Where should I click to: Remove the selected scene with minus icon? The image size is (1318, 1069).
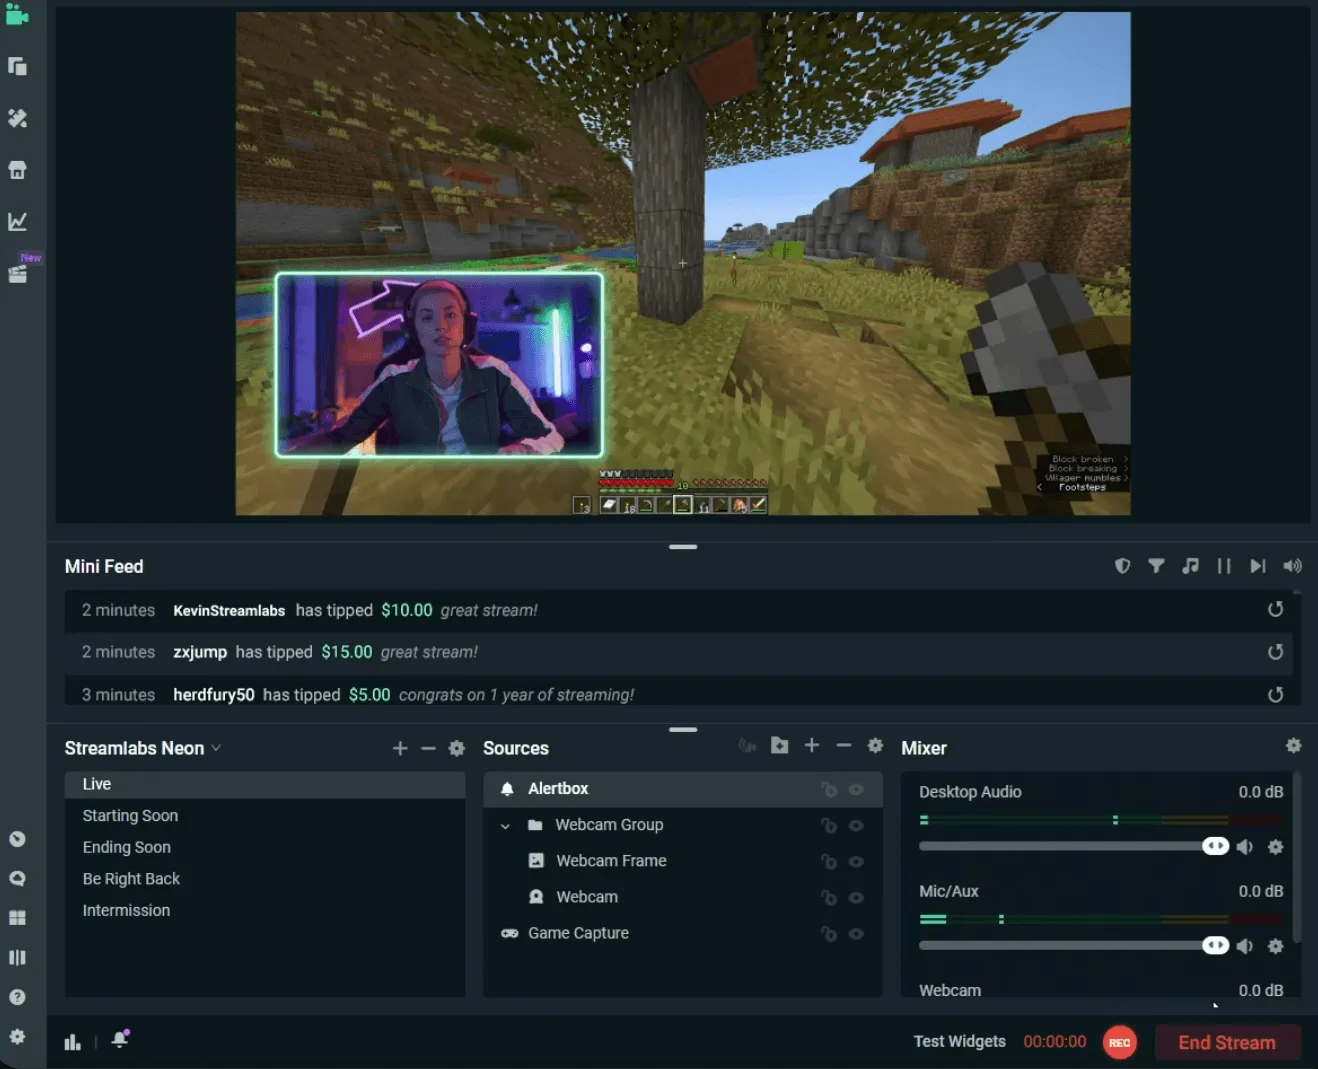(x=428, y=748)
